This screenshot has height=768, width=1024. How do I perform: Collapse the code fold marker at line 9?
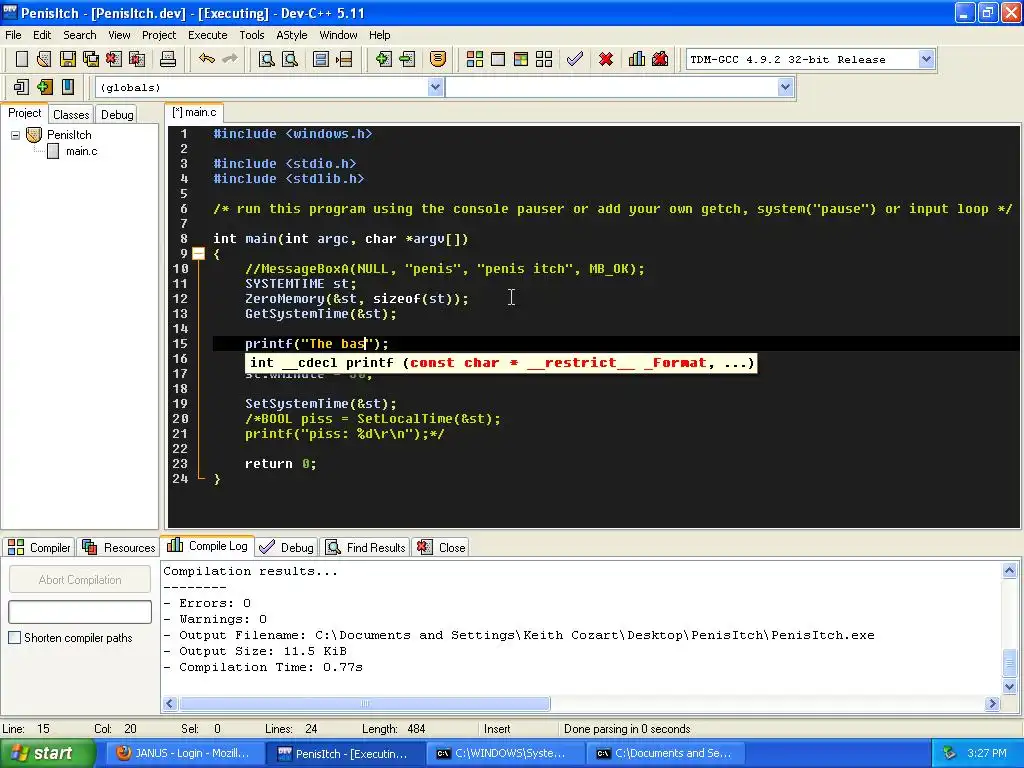coord(199,253)
